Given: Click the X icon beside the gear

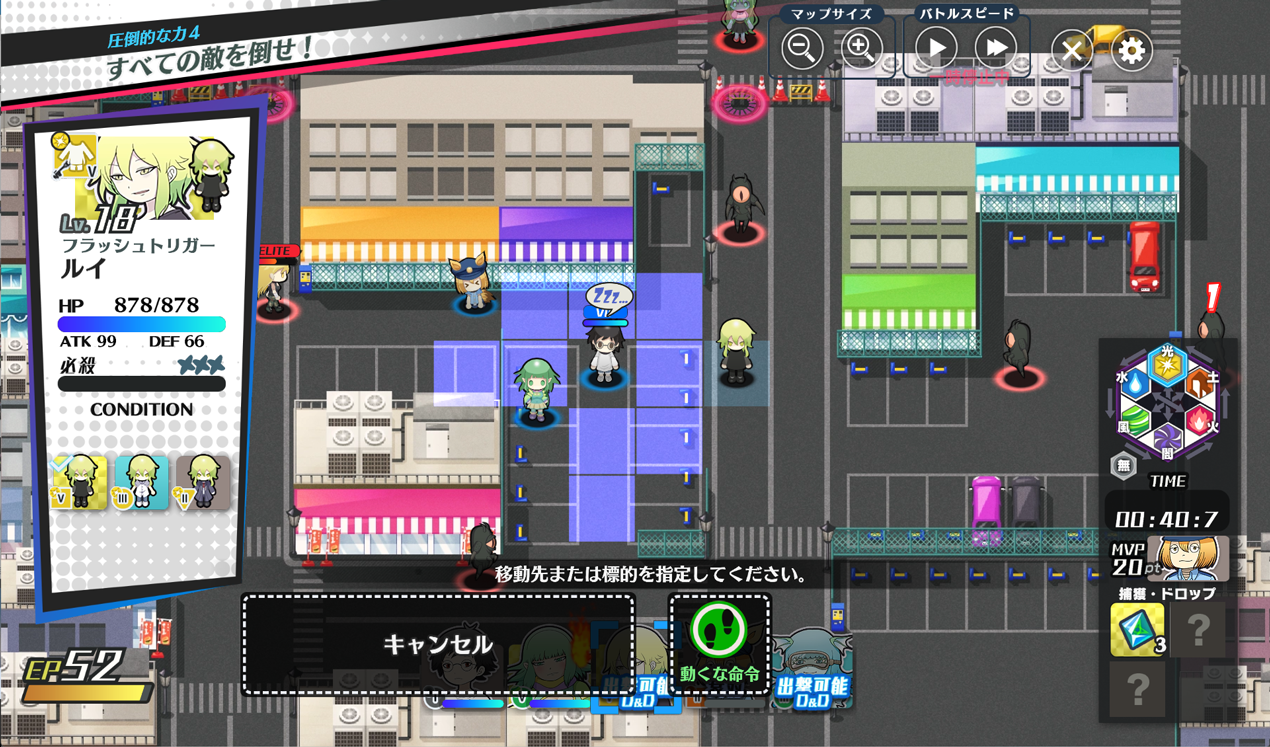Looking at the screenshot, I should (x=1072, y=50).
